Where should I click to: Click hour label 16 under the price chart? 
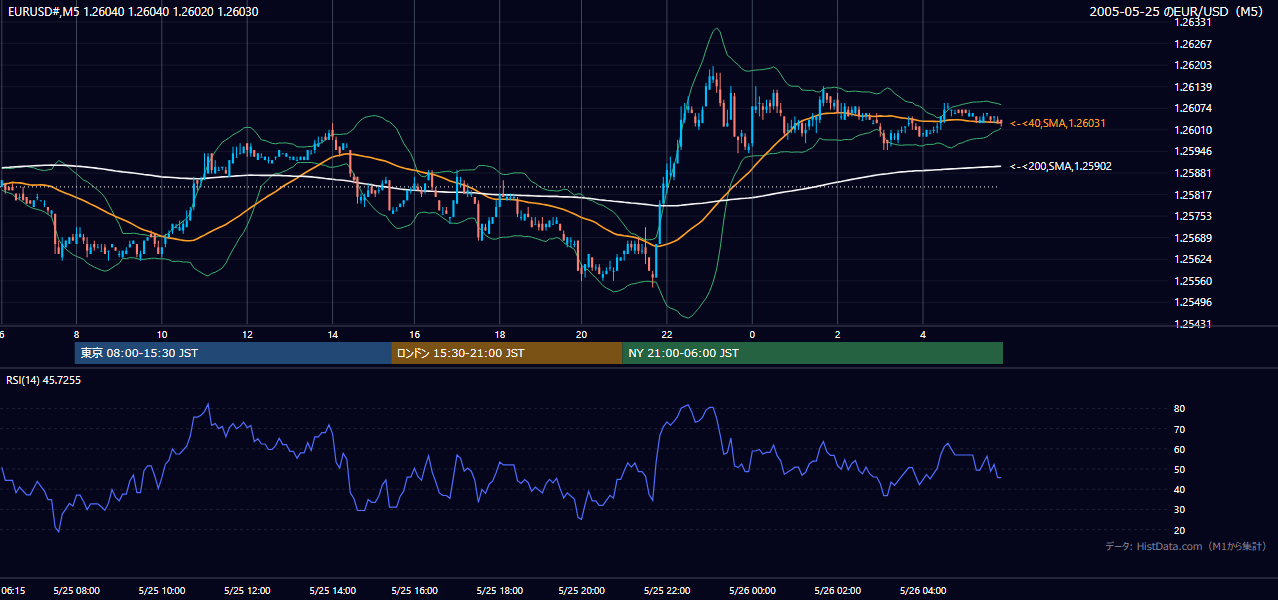pos(416,335)
